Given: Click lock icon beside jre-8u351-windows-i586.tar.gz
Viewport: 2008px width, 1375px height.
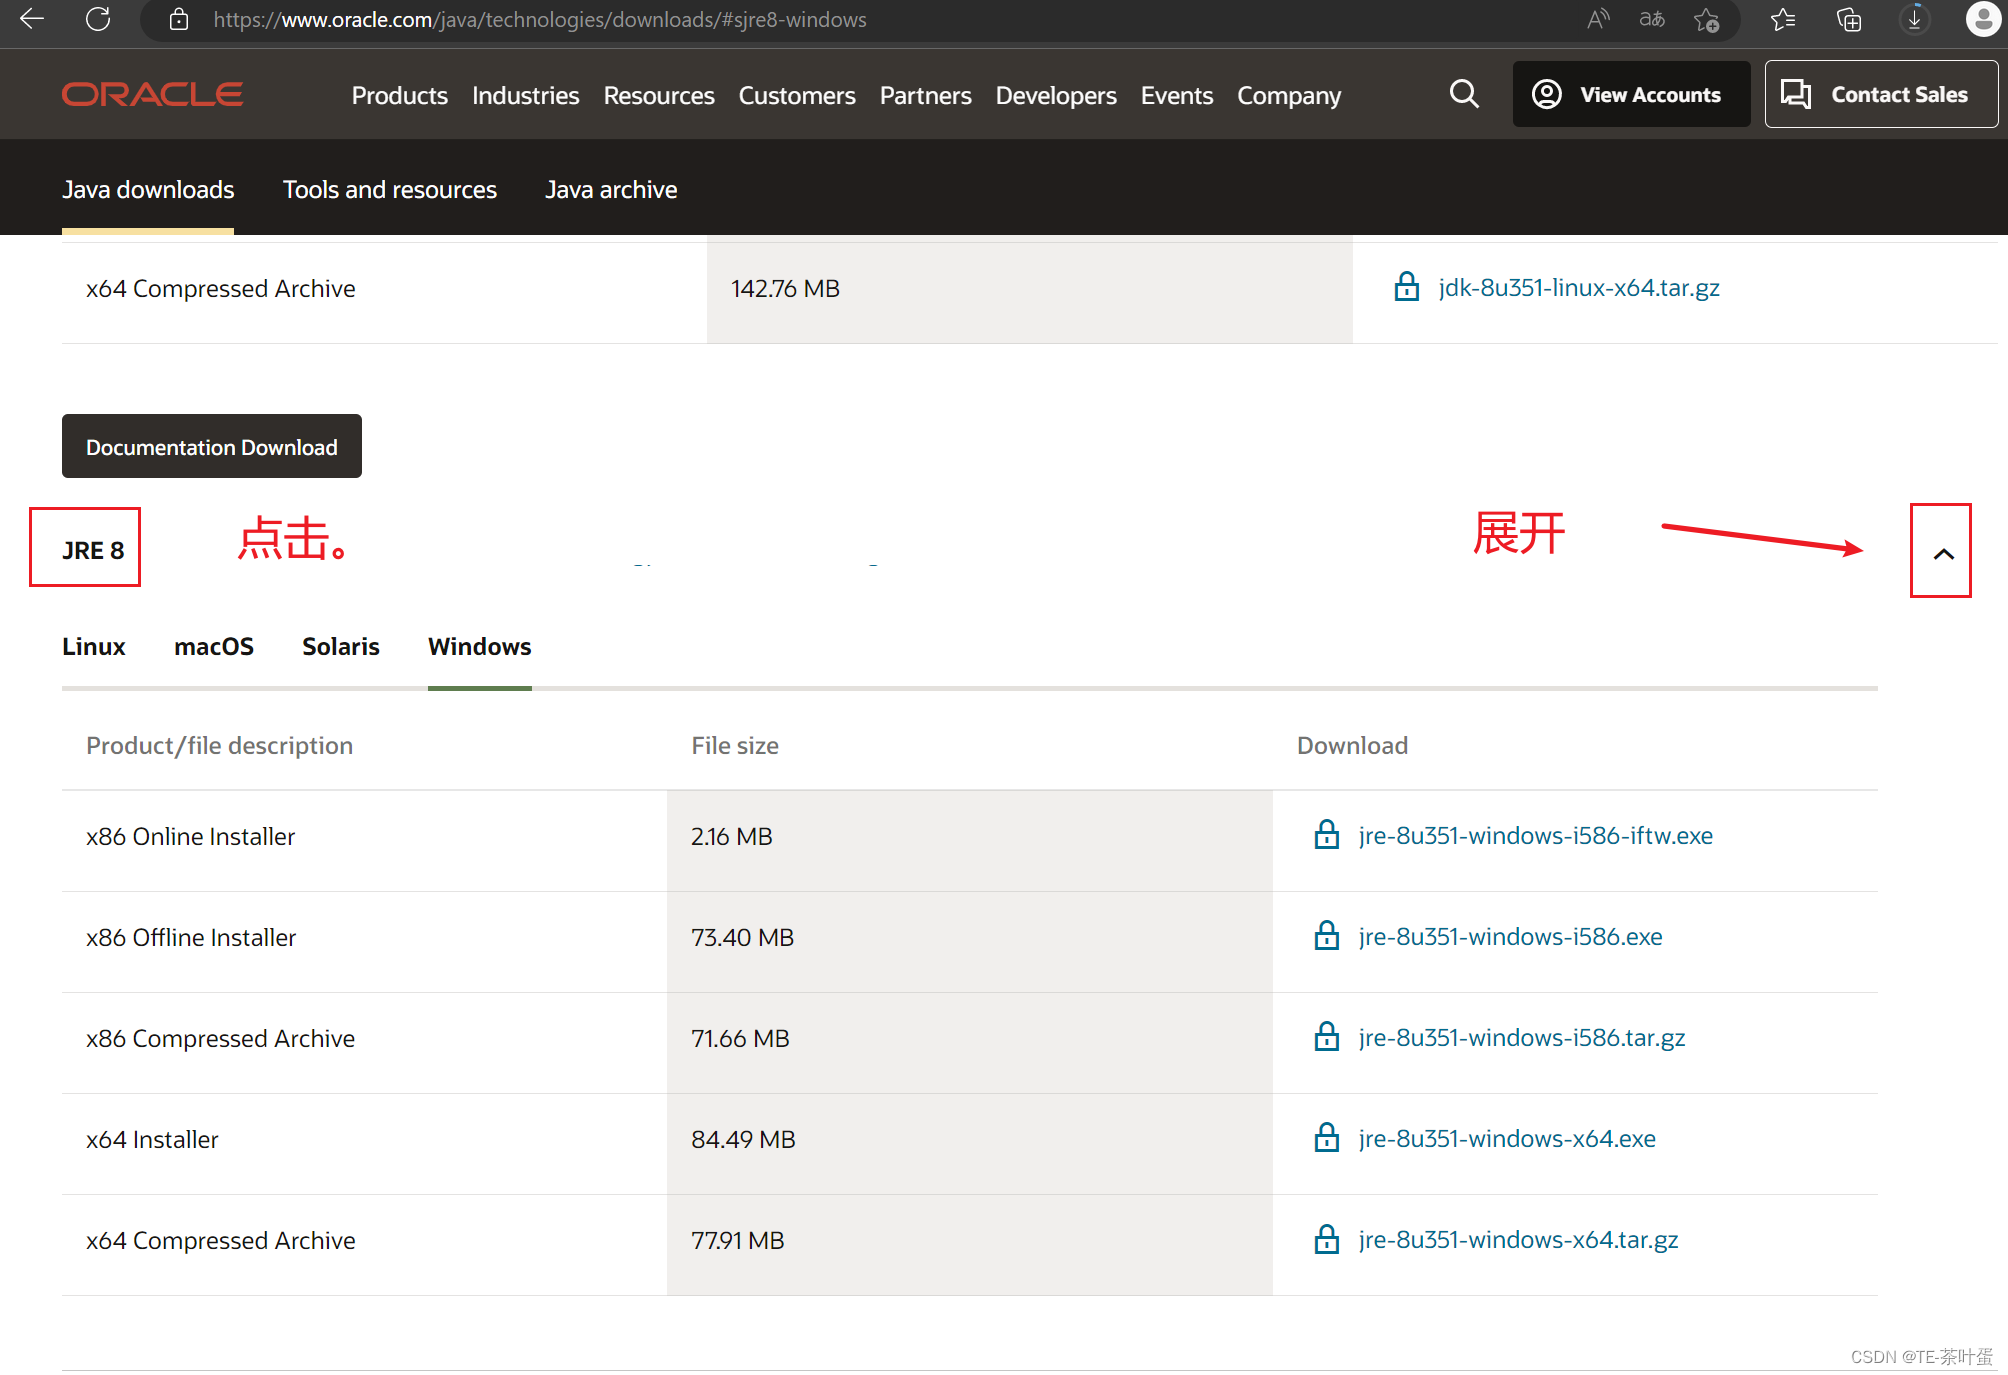Looking at the screenshot, I should [1327, 1037].
